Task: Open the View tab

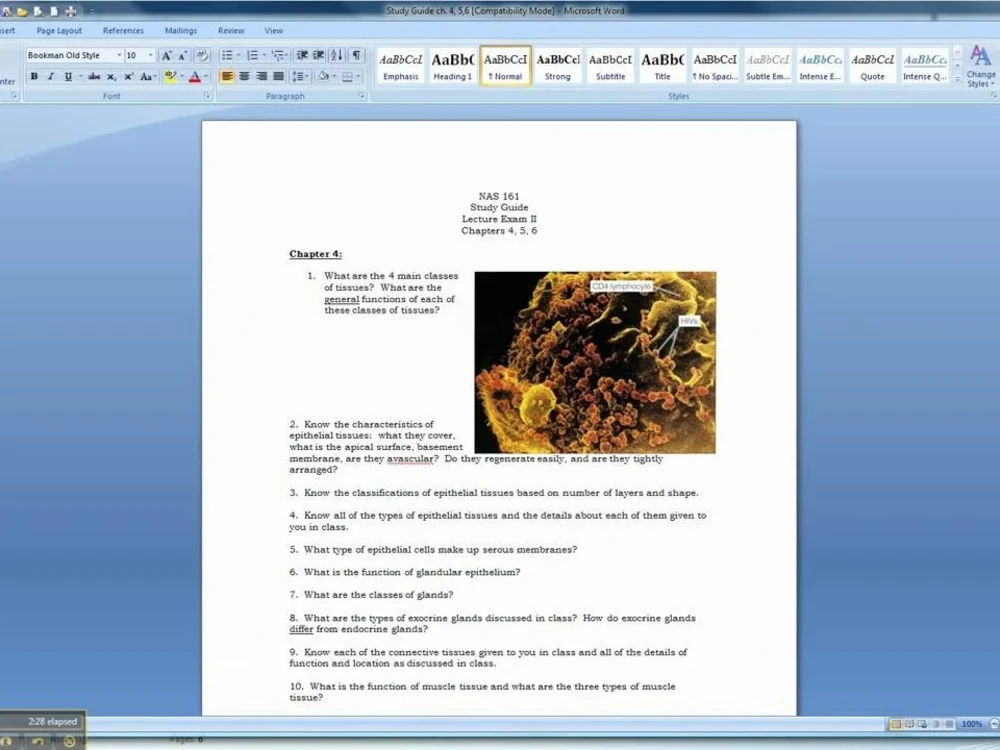Action: [274, 31]
